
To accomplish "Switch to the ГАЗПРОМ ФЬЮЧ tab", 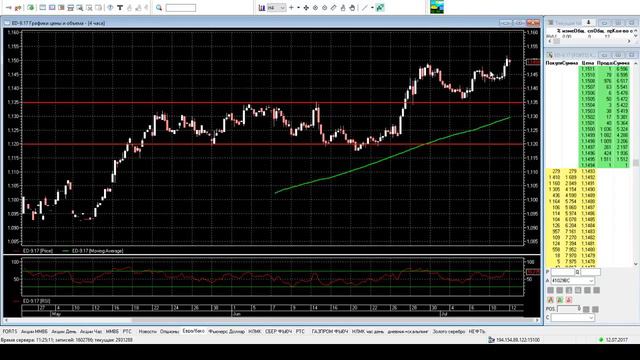I will pos(330,331).
